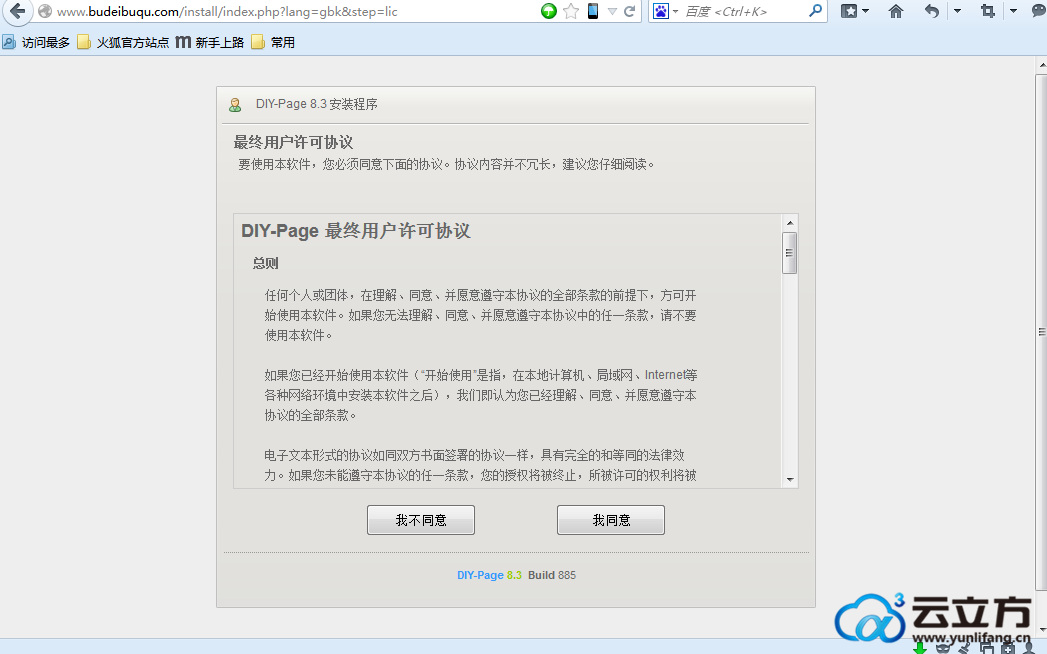Image resolution: width=1047 pixels, height=654 pixels.
Task: Go to the home page icon
Action: (896, 11)
